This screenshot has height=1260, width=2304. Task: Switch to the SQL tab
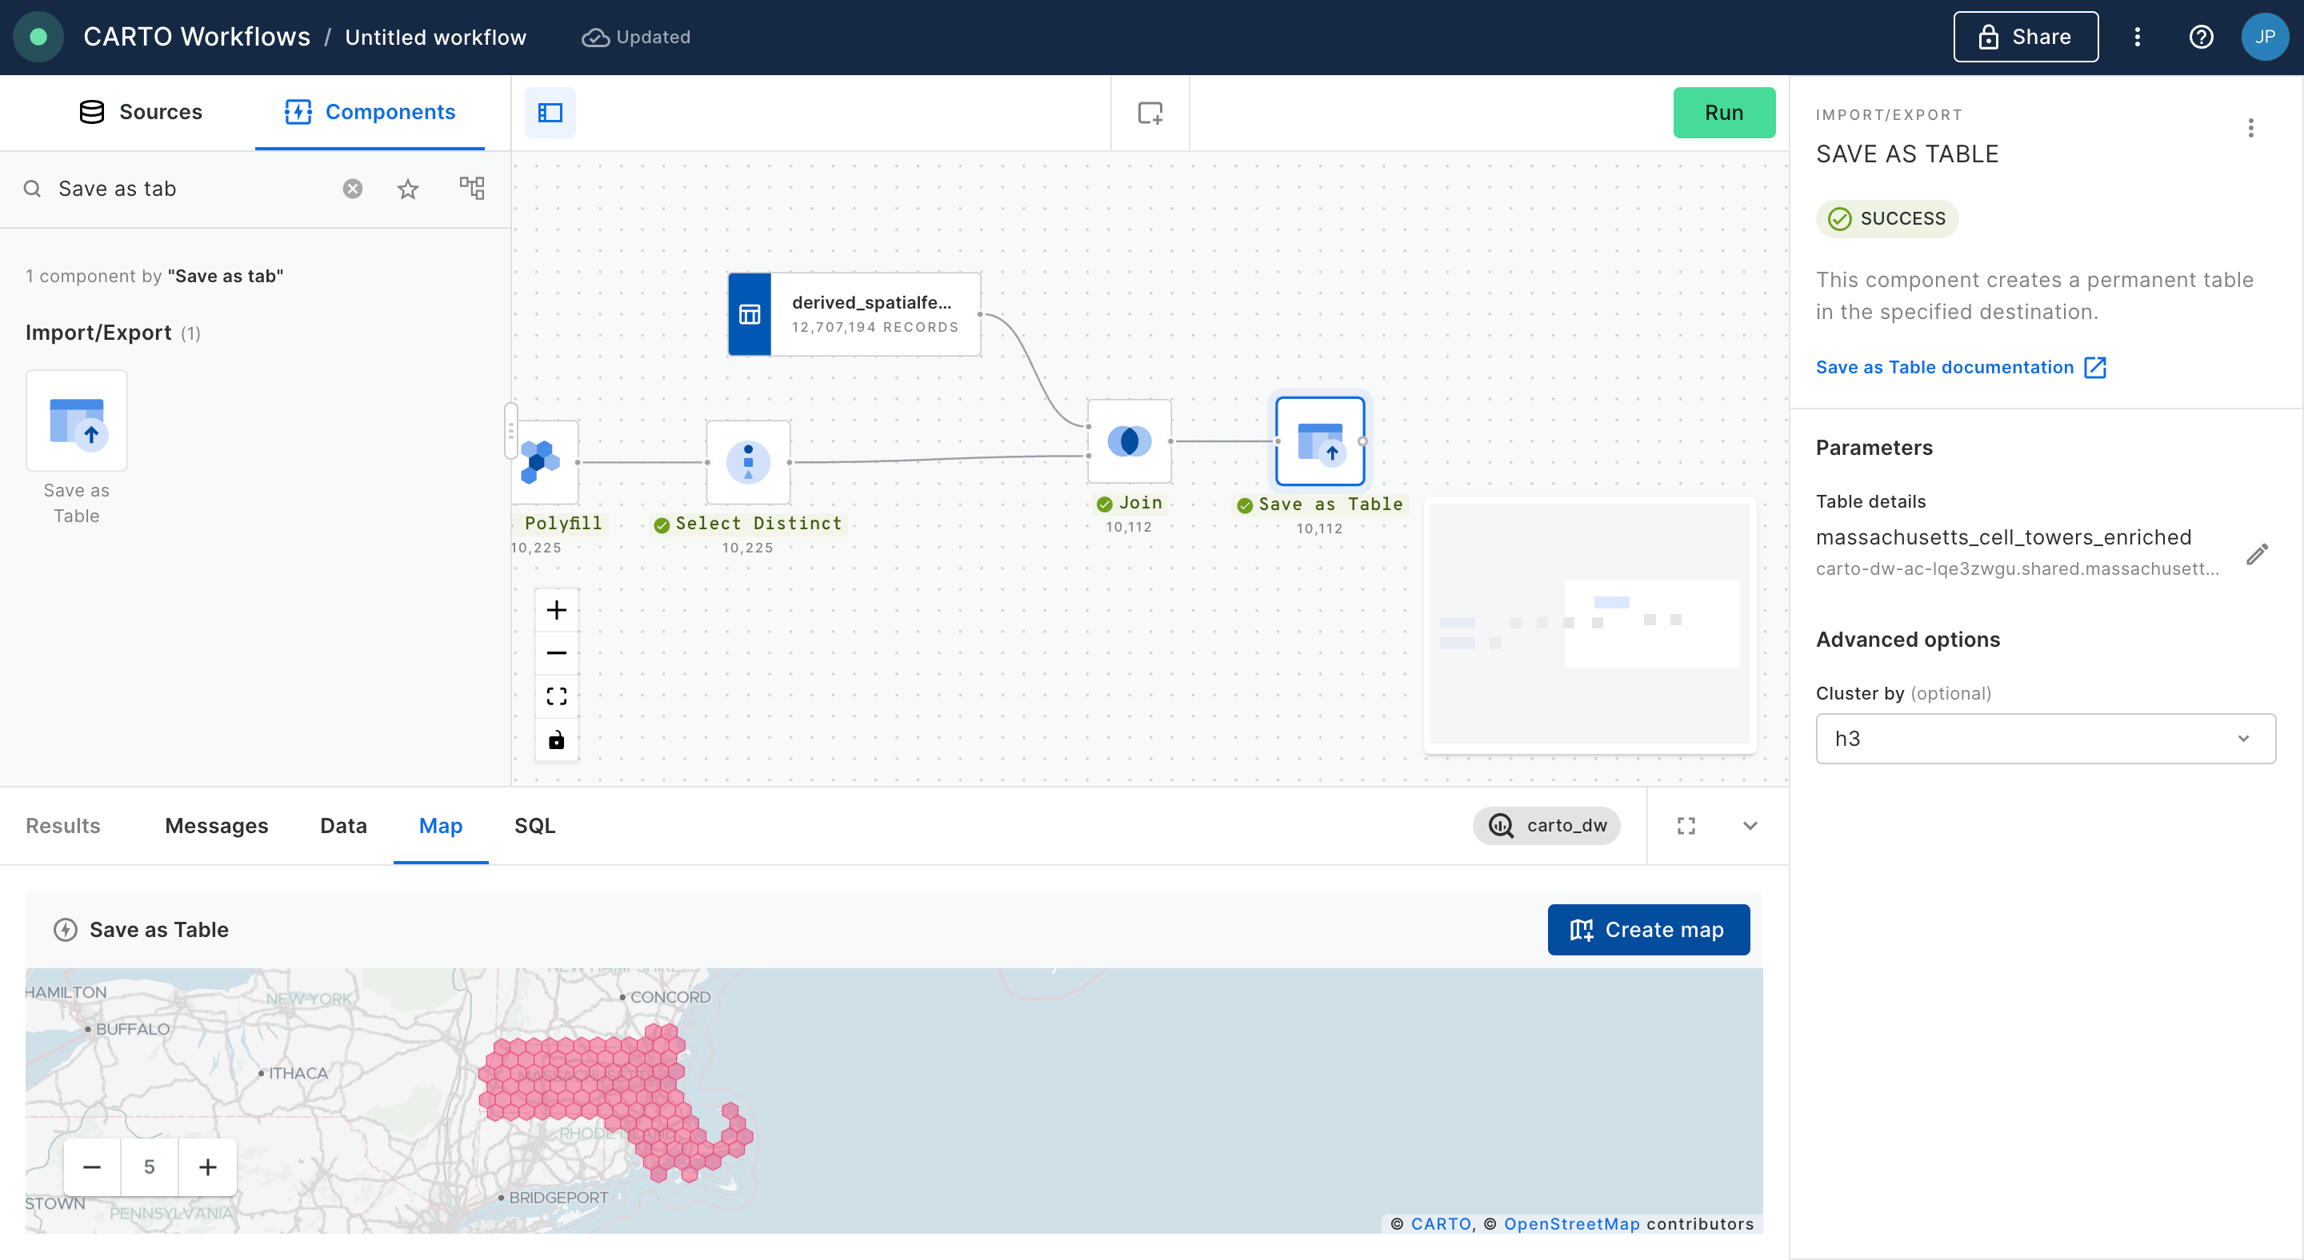[534, 826]
